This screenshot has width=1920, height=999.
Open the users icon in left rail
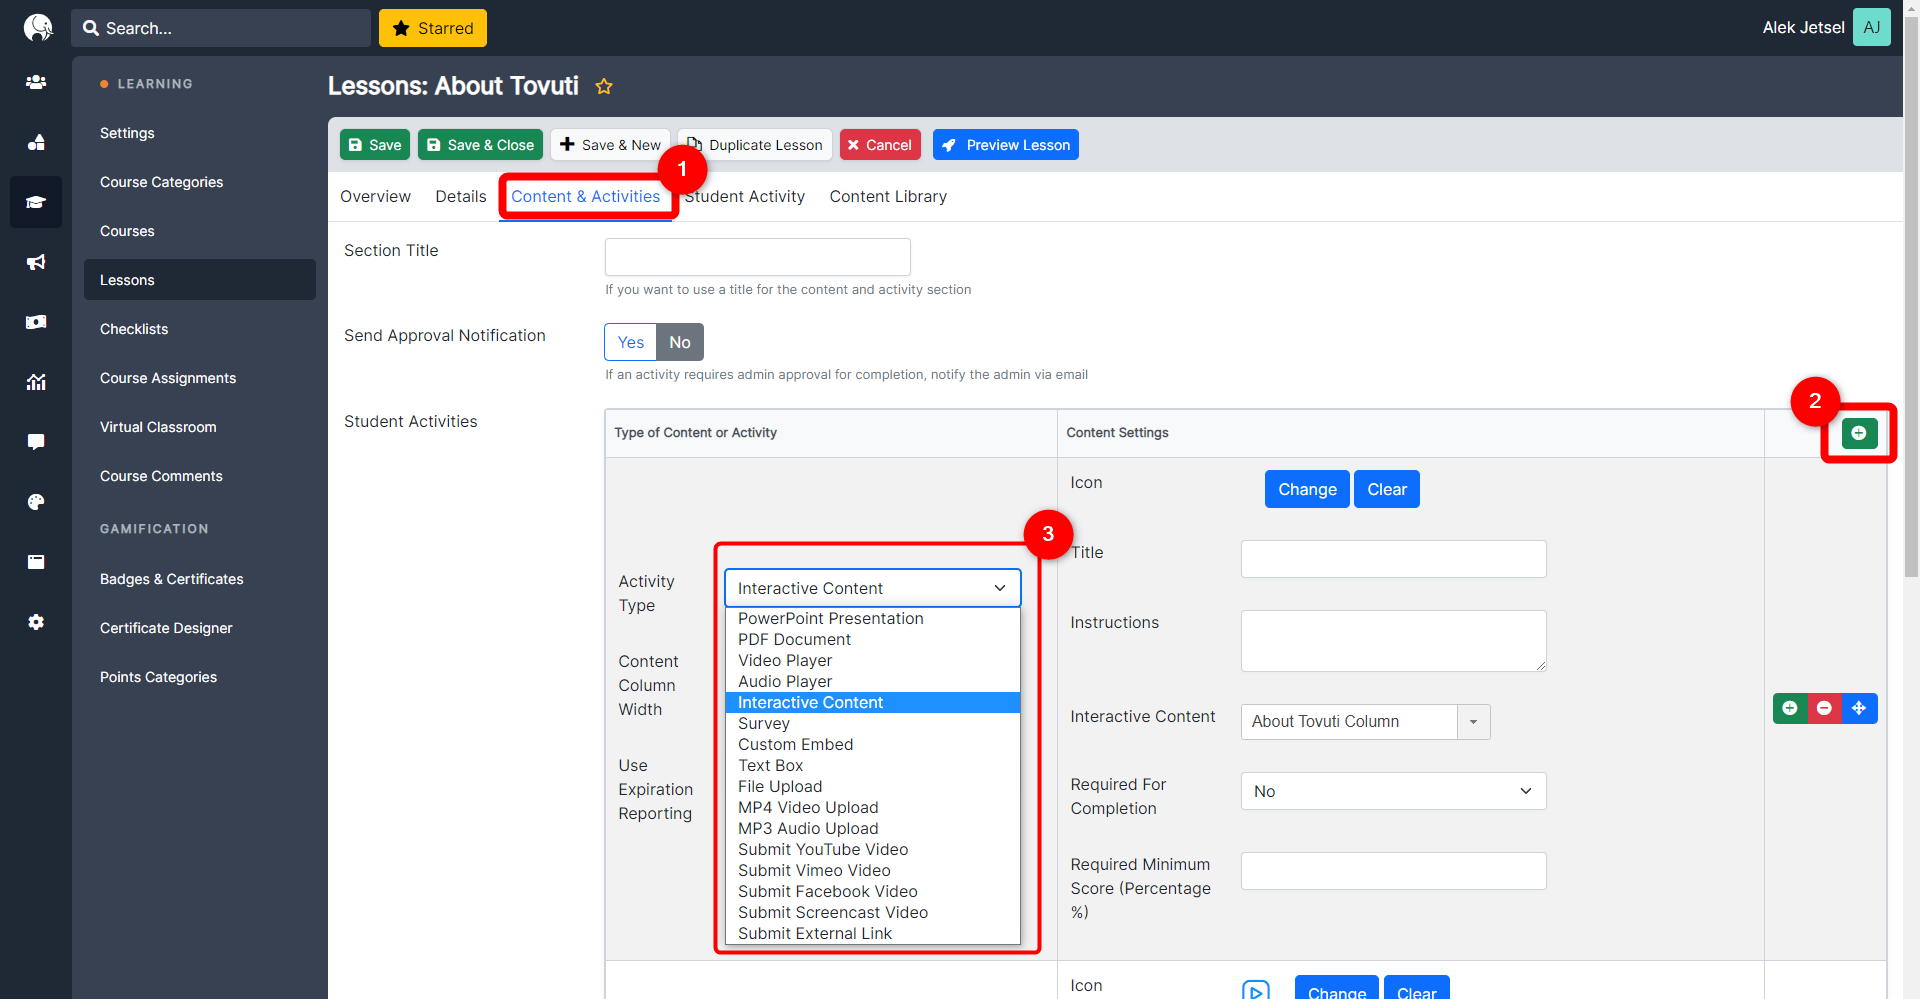tap(36, 82)
